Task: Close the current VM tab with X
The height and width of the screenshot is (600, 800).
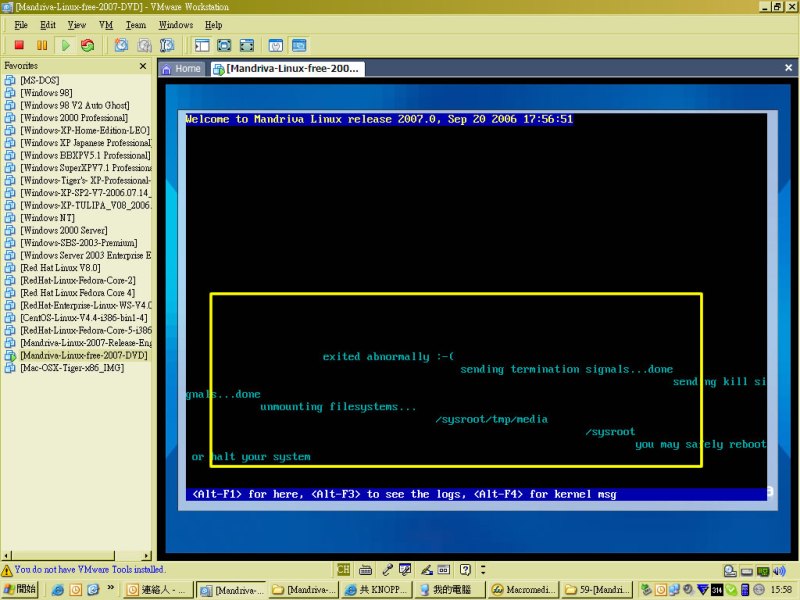Action: (x=788, y=68)
